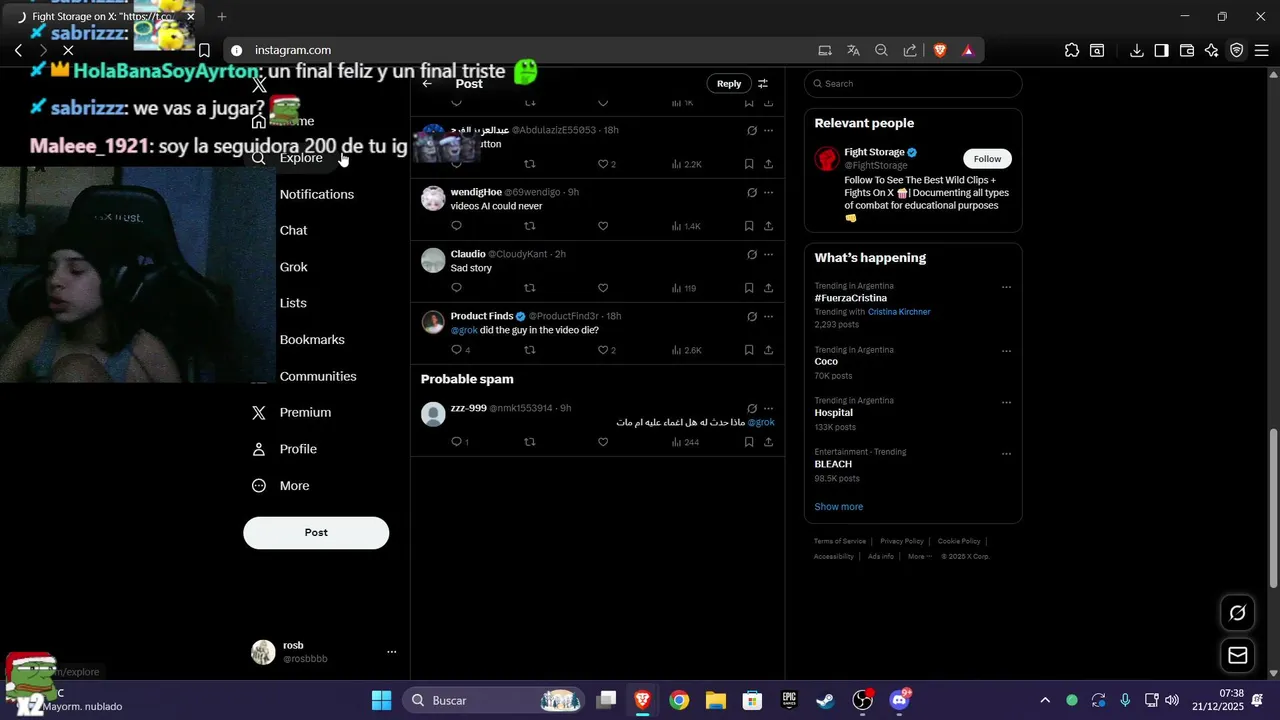Bookmark wendigHoe's comment
Viewport: 1280px width, 720px height.
[x=749, y=226]
